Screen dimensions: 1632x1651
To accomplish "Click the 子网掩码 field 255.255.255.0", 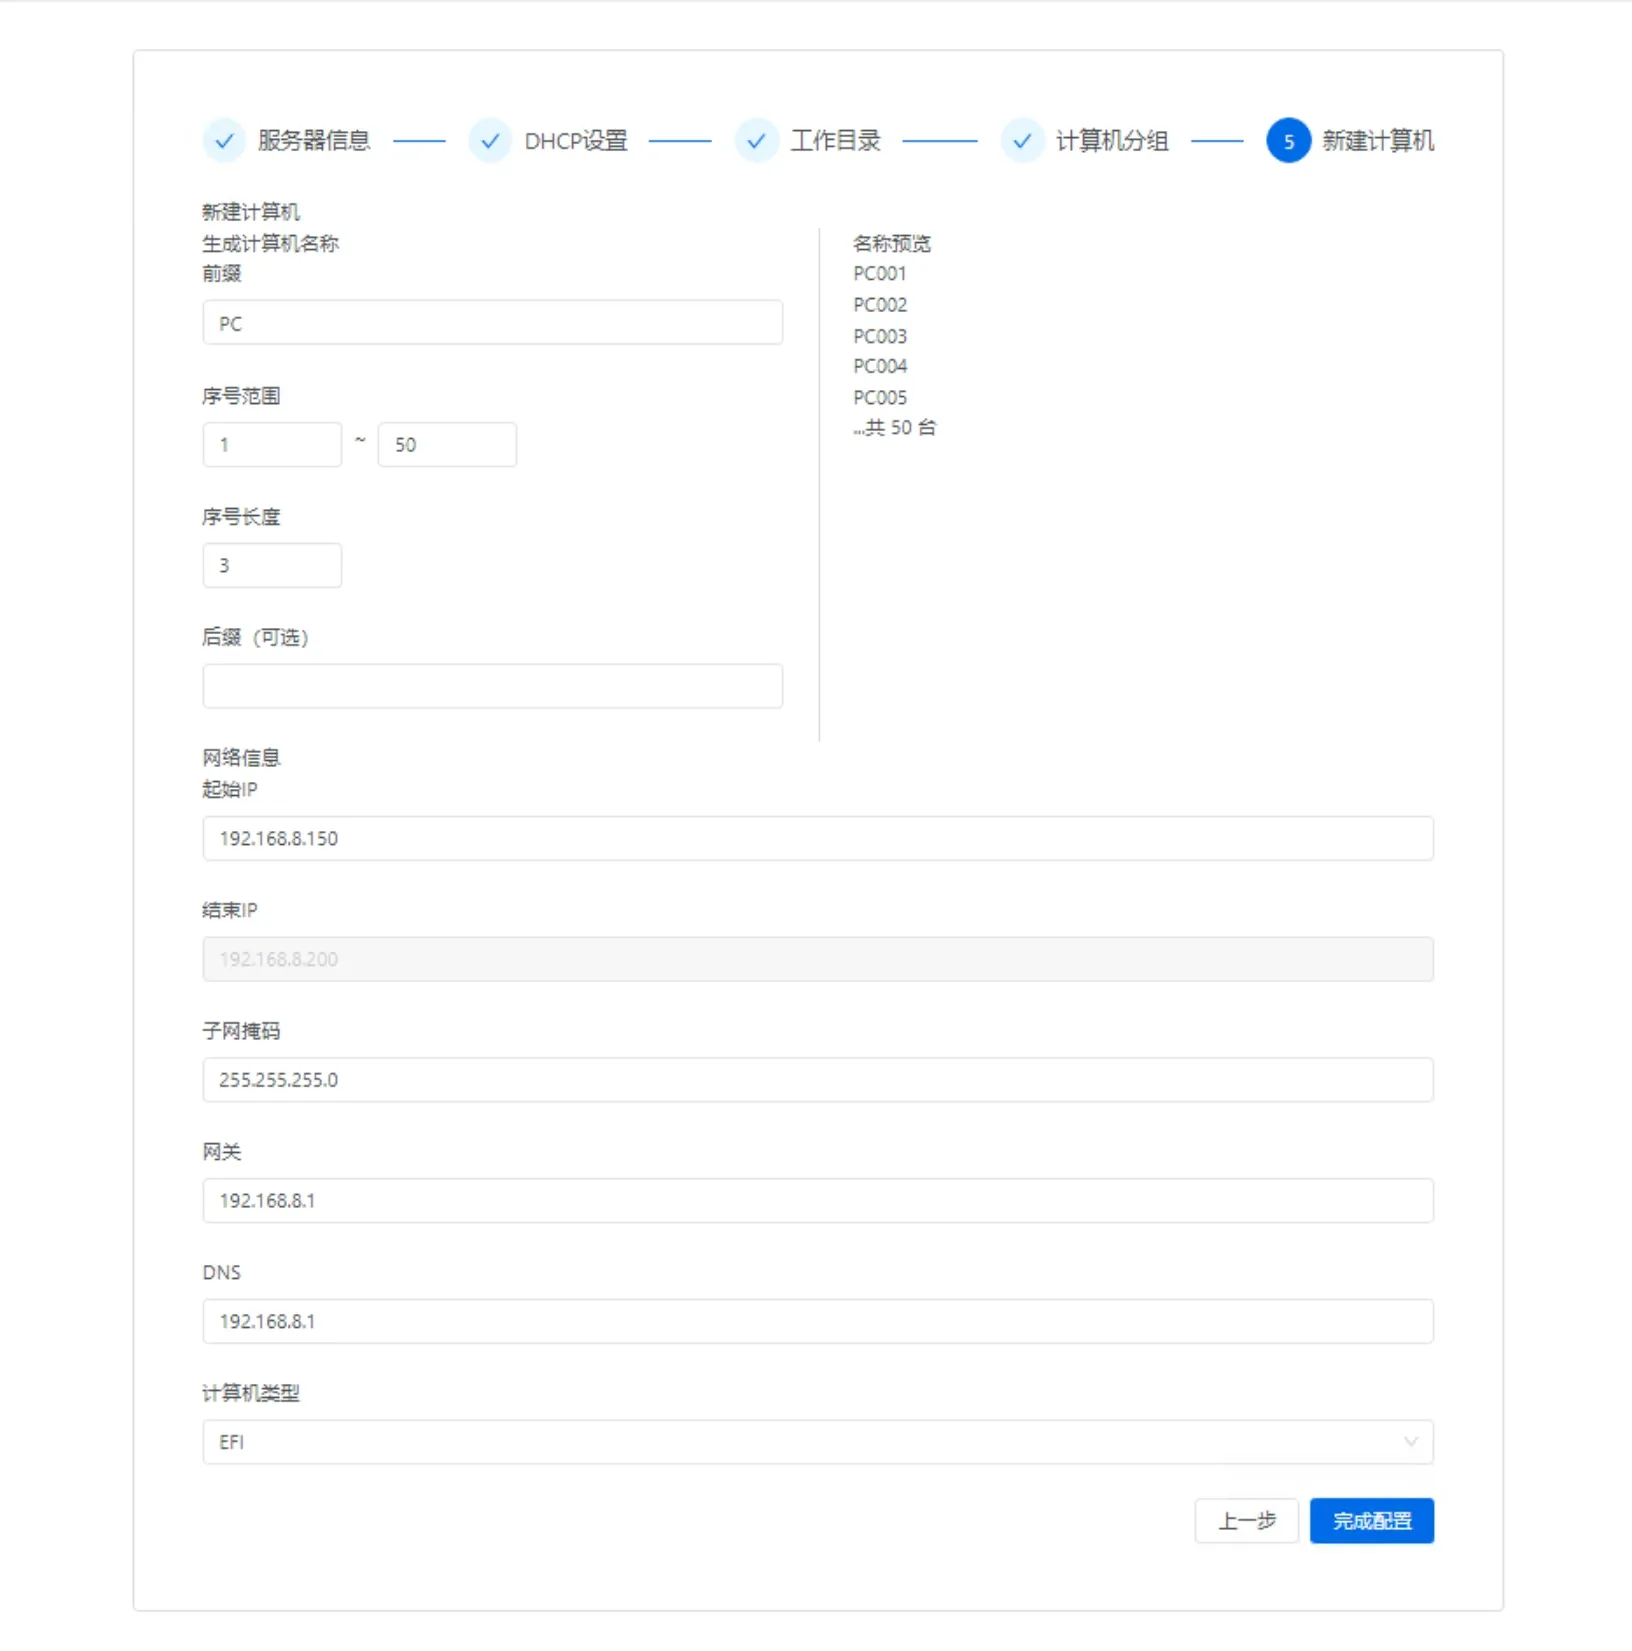I will [818, 1079].
